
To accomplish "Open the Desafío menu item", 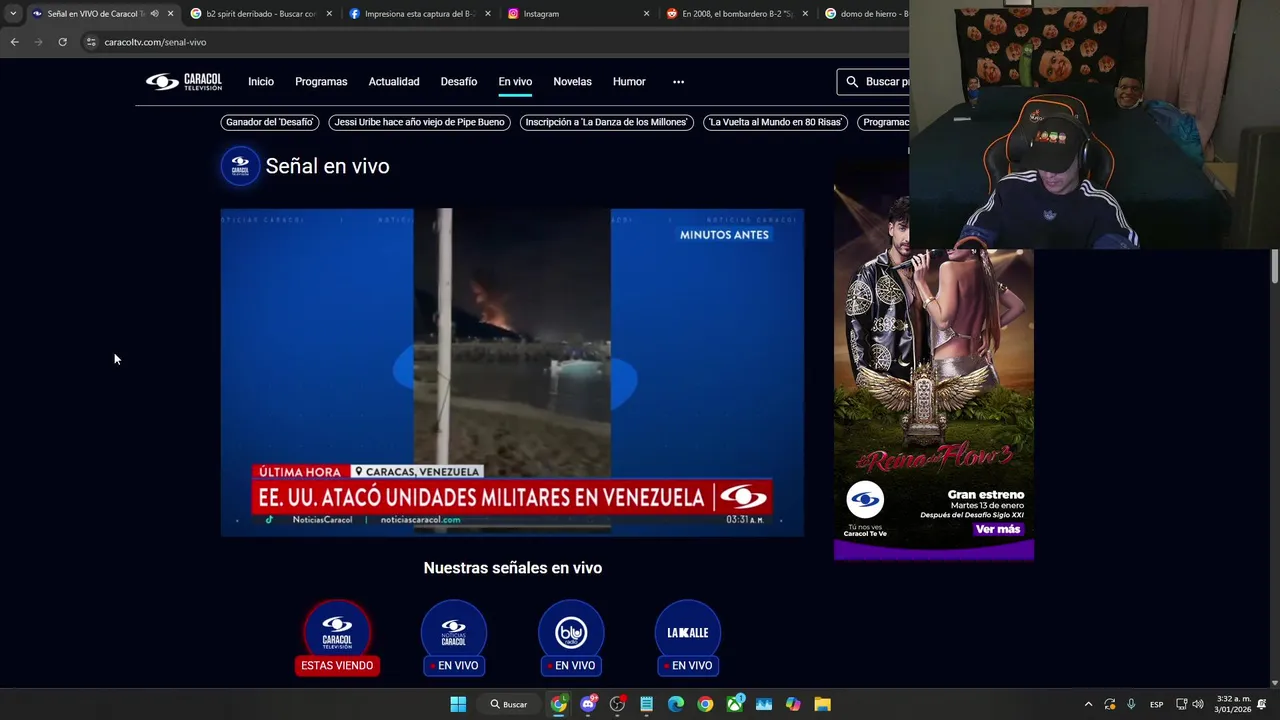I will (459, 82).
